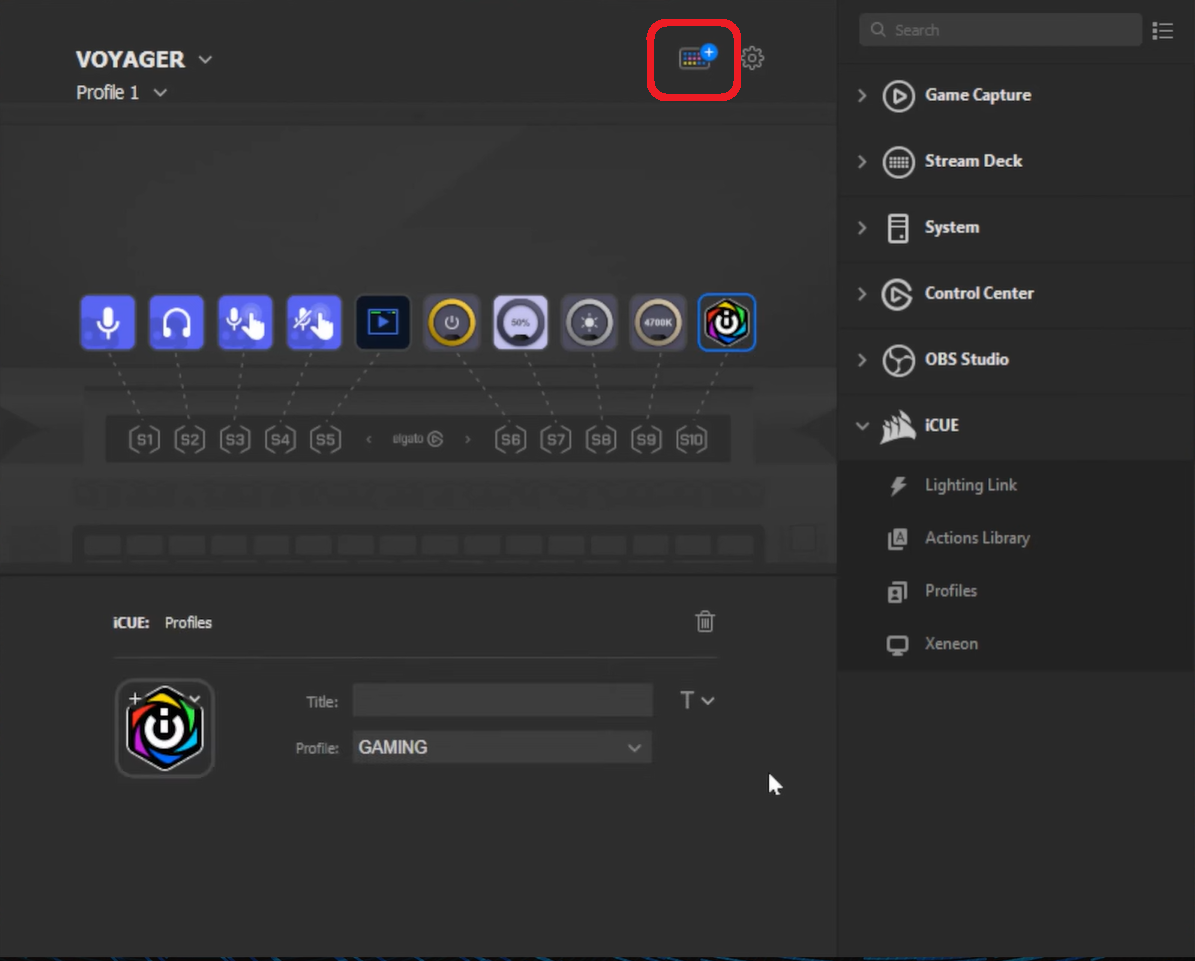Expand the Game Capture category
1195x961 pixels.
coord(862,95)
